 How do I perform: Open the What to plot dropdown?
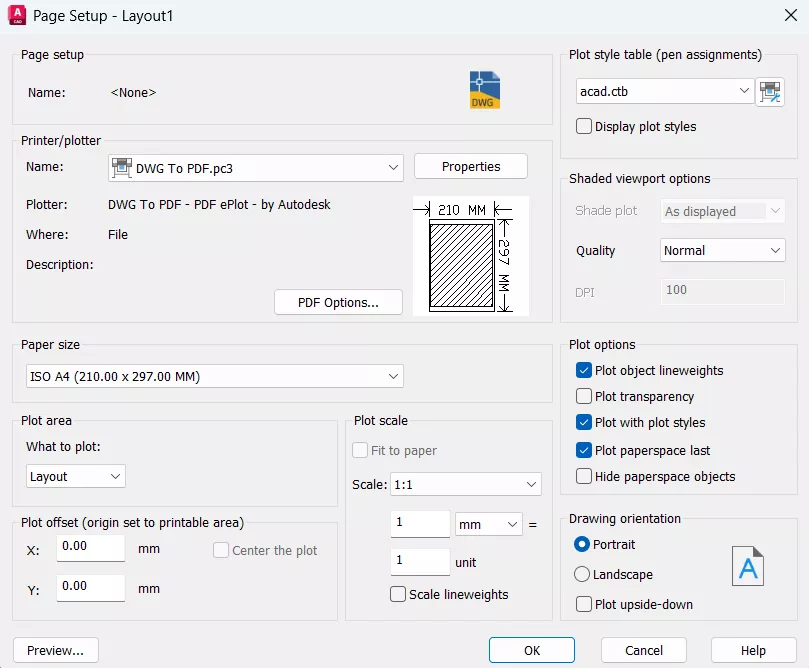[x=76, y=477]
